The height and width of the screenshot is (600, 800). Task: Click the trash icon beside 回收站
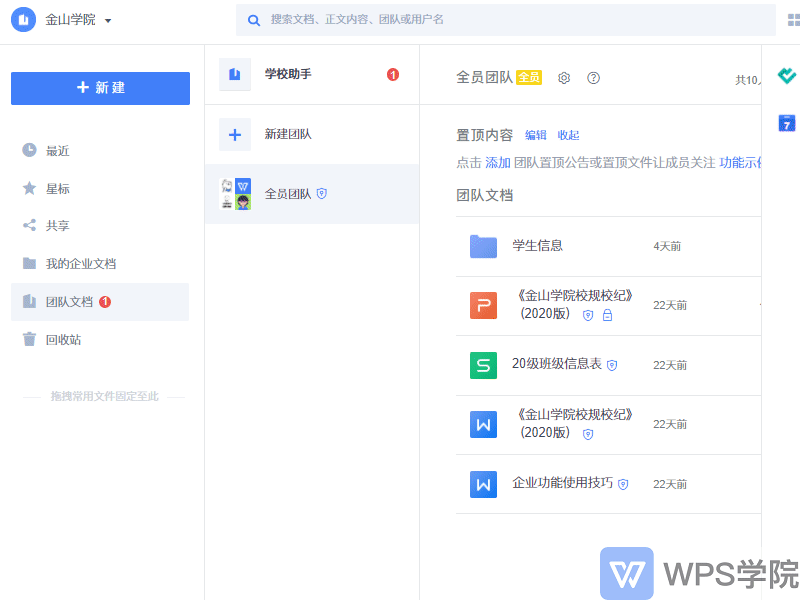[30, 339]
